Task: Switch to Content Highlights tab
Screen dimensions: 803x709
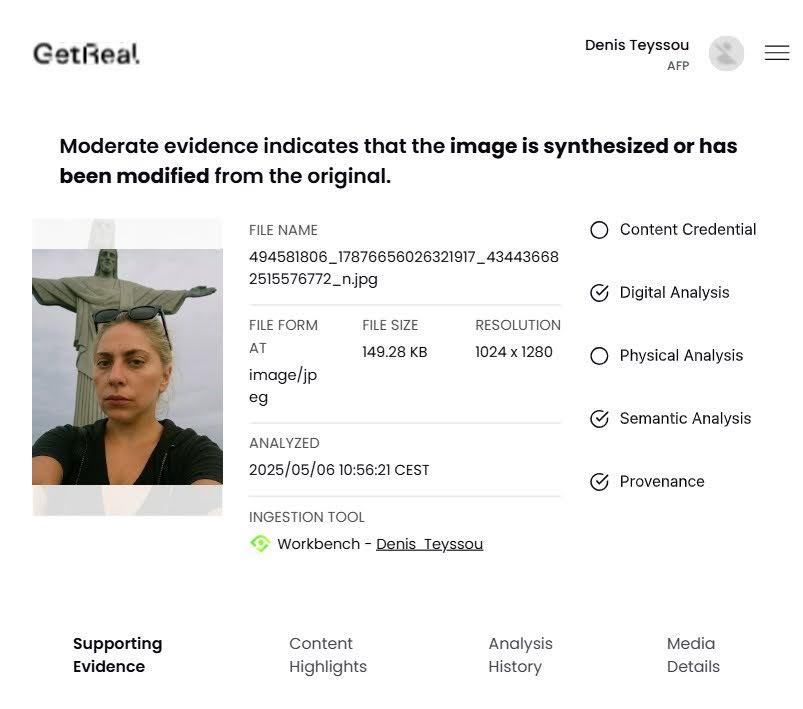Action: point(327,655)
